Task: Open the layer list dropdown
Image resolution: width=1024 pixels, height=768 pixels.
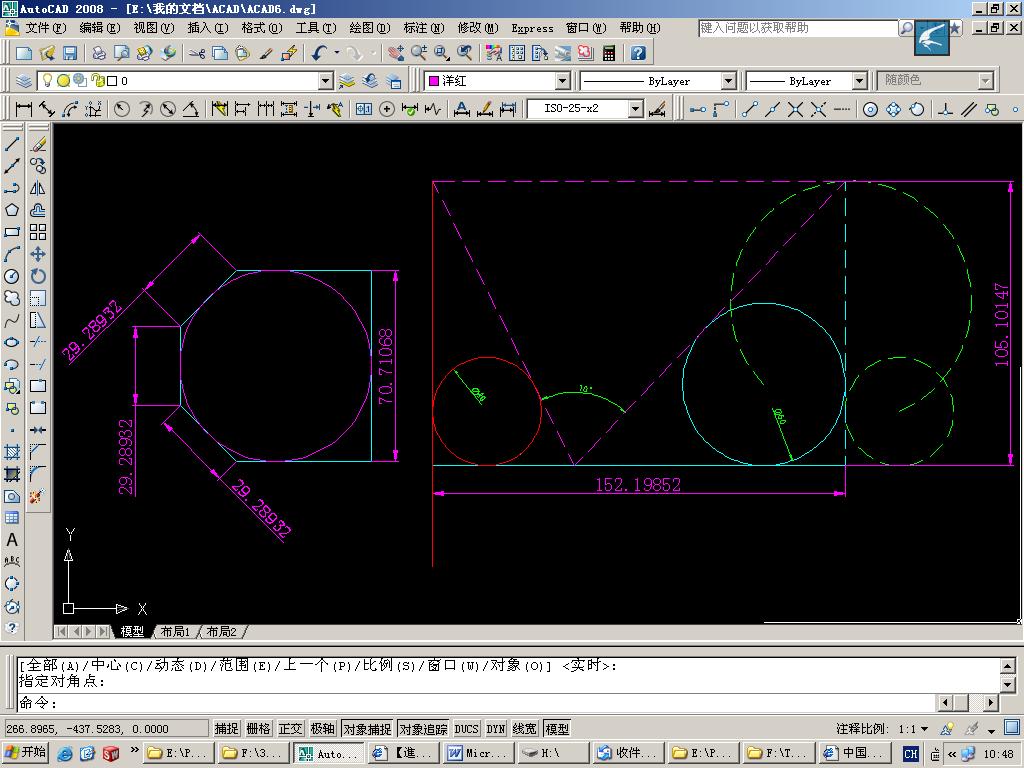Action: pyautogui.click(x=325, y=81)
